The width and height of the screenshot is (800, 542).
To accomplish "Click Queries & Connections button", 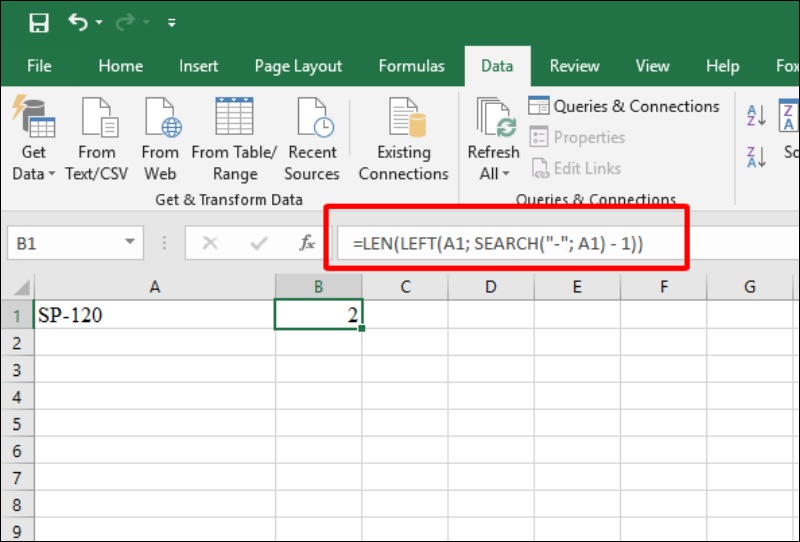I will (x=623, y=106).
